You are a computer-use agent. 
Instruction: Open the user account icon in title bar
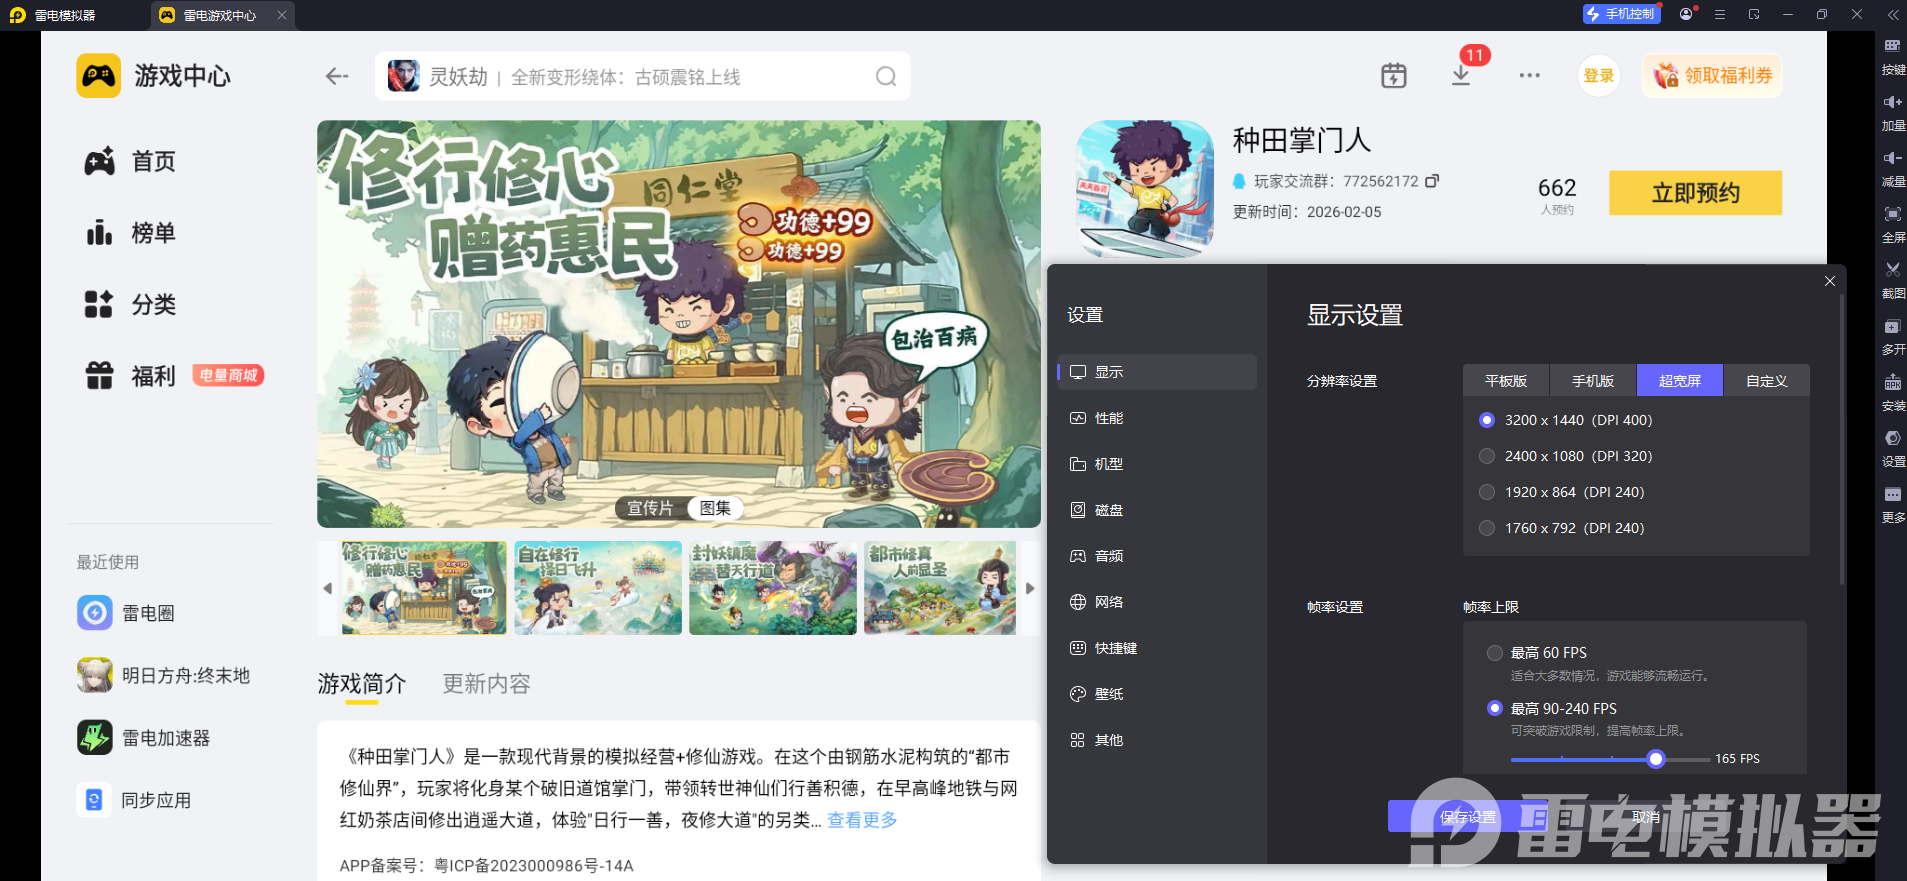click(1687, 14)
